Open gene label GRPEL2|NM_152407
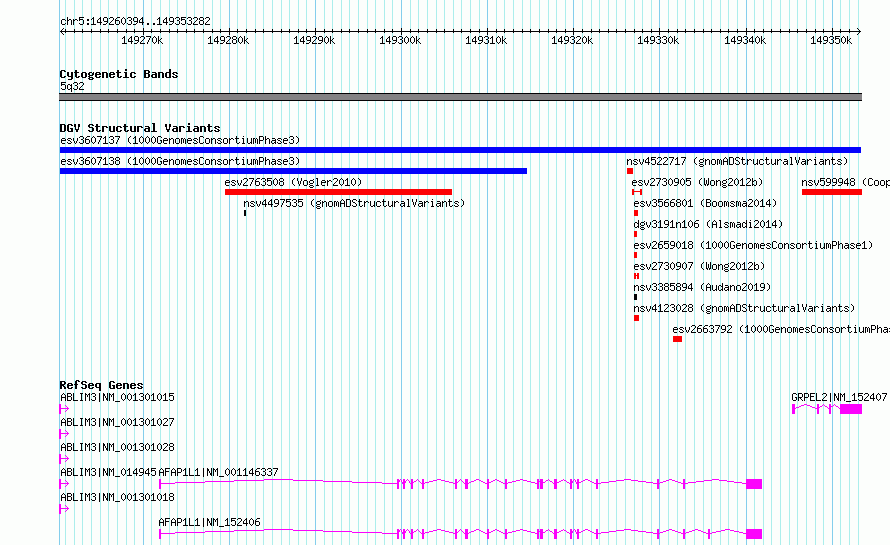890x545 pixels. point(839,397)
